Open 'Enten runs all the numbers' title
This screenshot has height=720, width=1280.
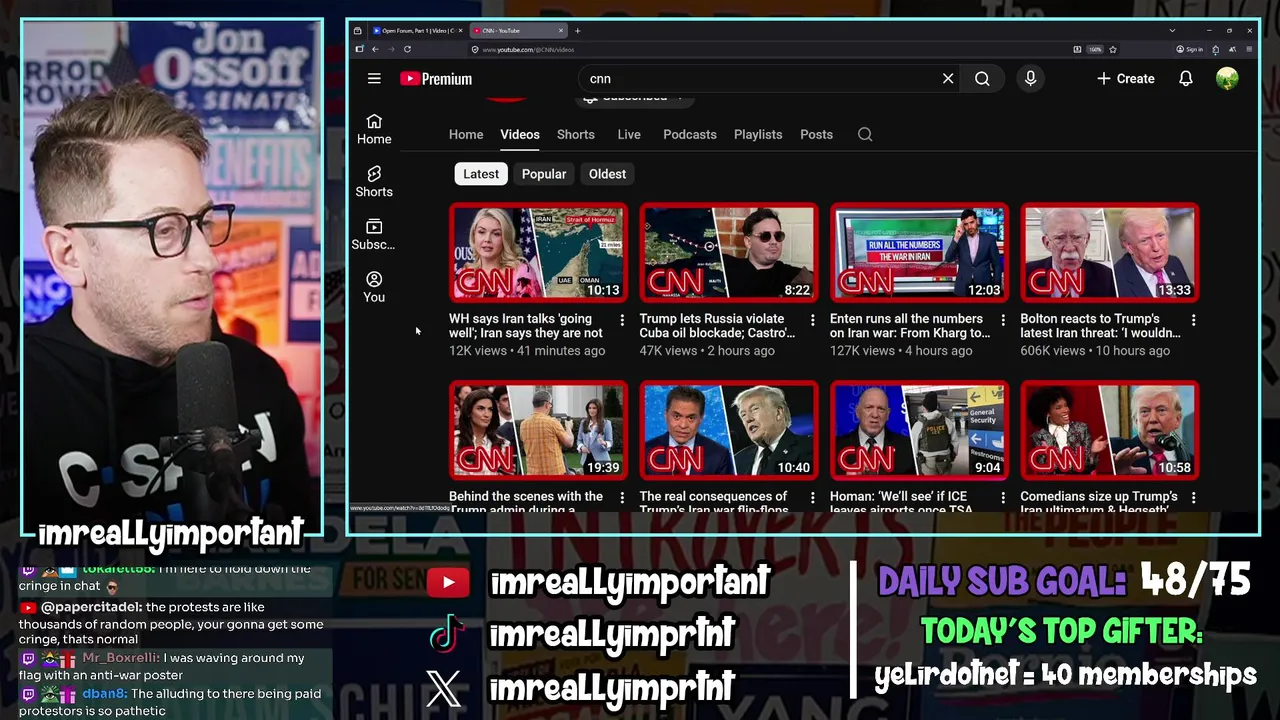pos(910,326)
